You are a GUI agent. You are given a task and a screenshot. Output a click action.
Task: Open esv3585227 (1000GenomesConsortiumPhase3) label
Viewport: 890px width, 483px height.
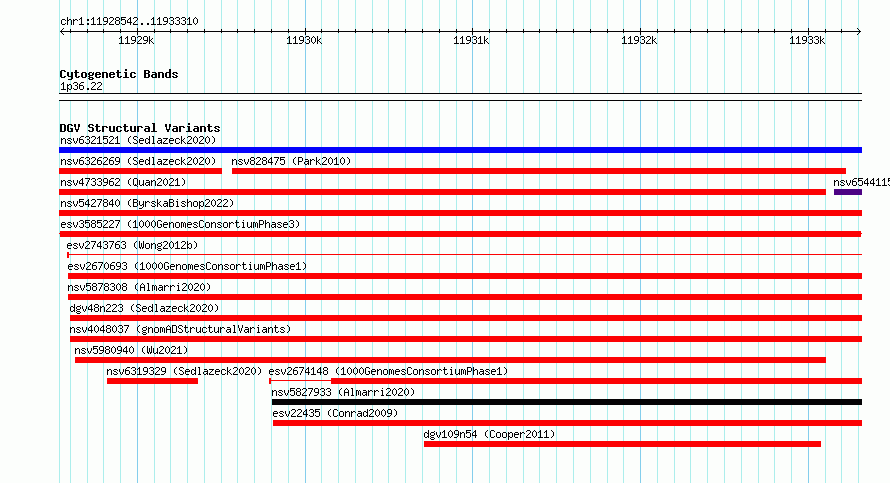(180, 224)
